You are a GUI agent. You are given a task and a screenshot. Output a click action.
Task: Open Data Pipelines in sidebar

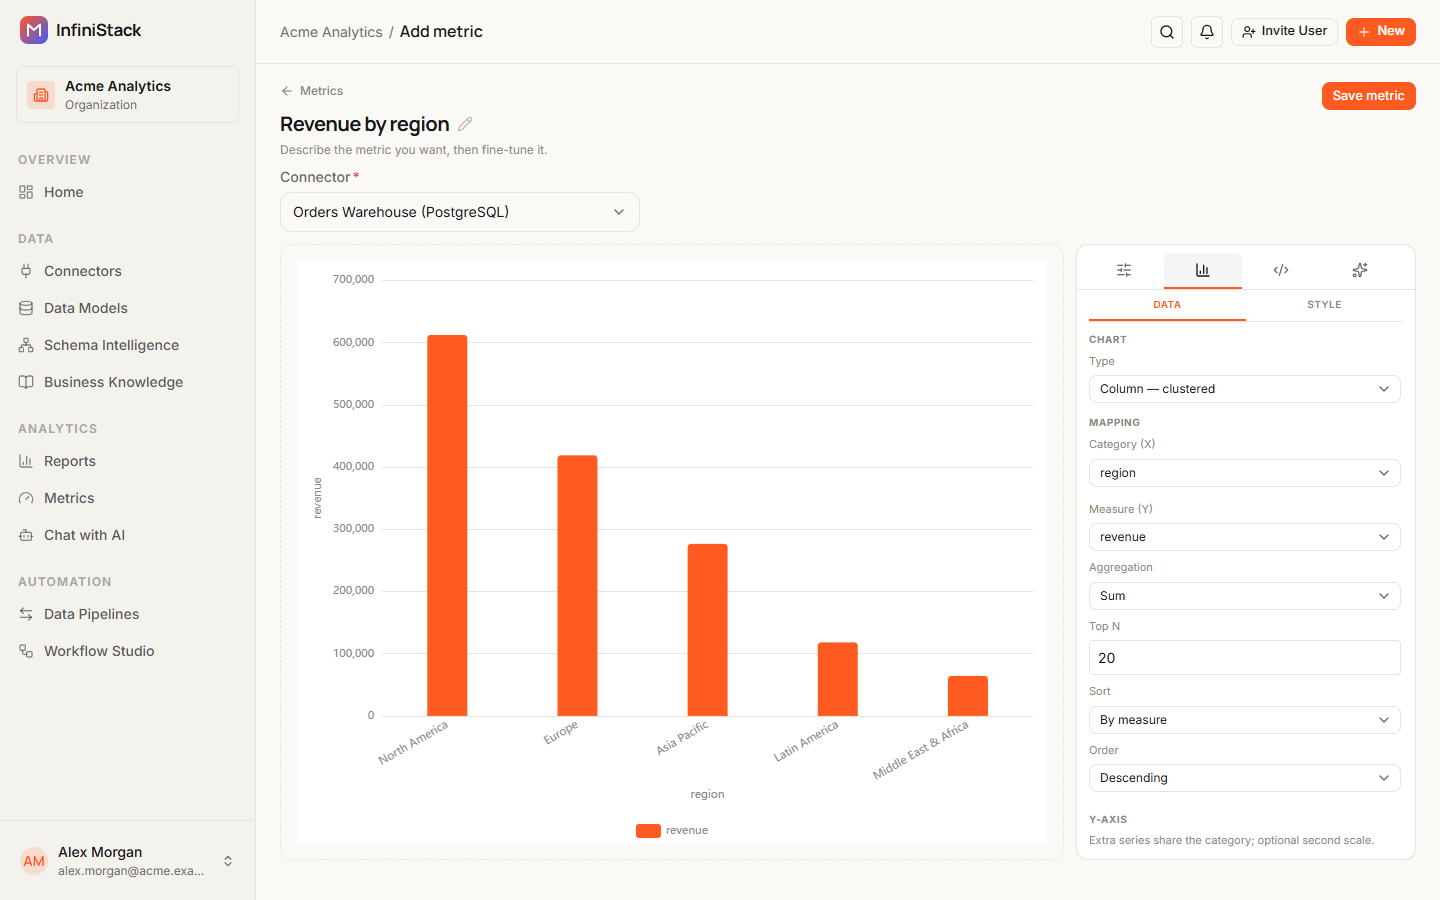coord(128,614)
